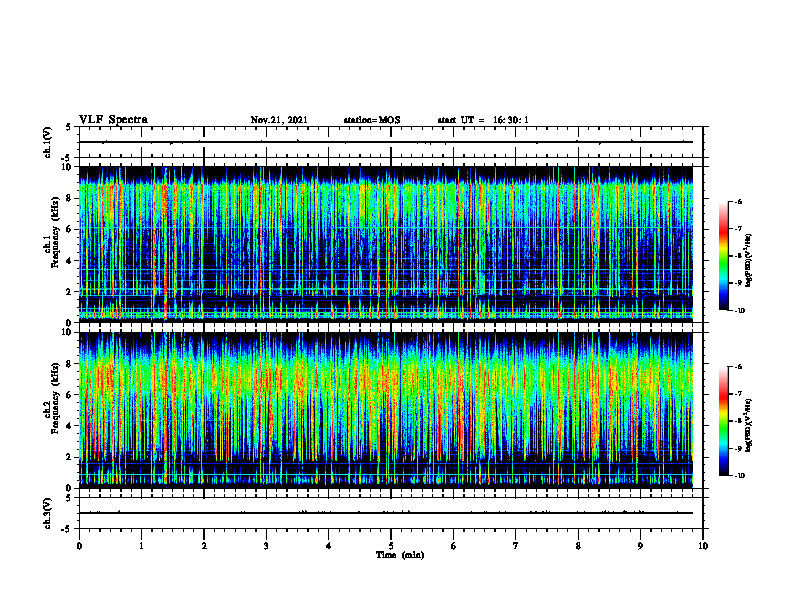Click the "2" kHz tick on ch.2 axis
792x612 pixels.
[x=70, y=457]
